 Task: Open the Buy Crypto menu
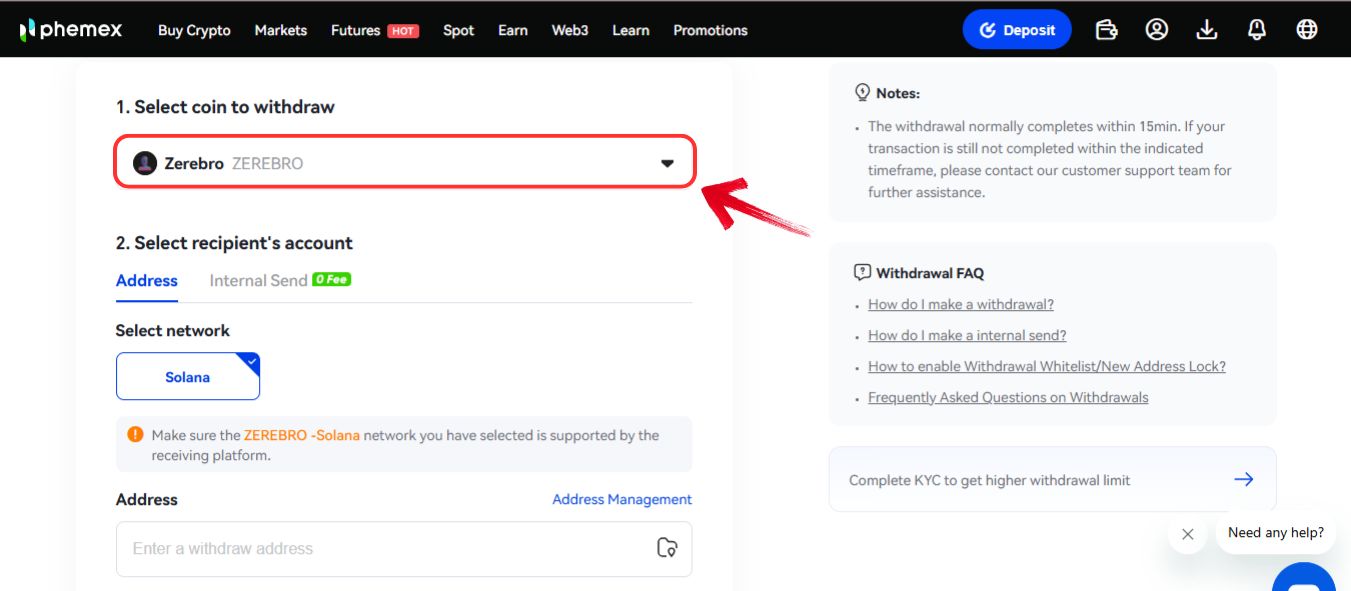click(194, 30)
